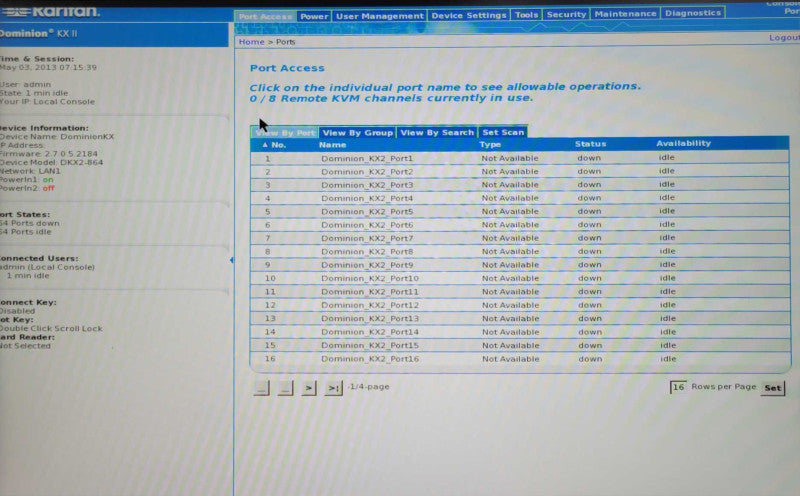Viewport: 800px width, 496px height.
Task: Click the PowerIn2 off status text
Action: pos(48,188)
